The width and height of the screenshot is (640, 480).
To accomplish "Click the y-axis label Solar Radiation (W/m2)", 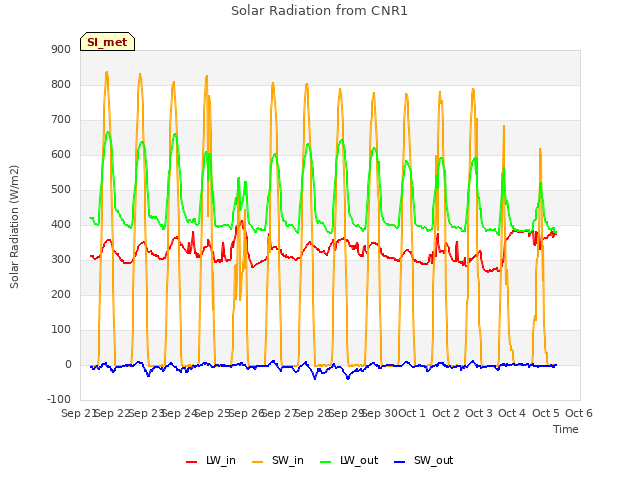I will tap(14, 227).
